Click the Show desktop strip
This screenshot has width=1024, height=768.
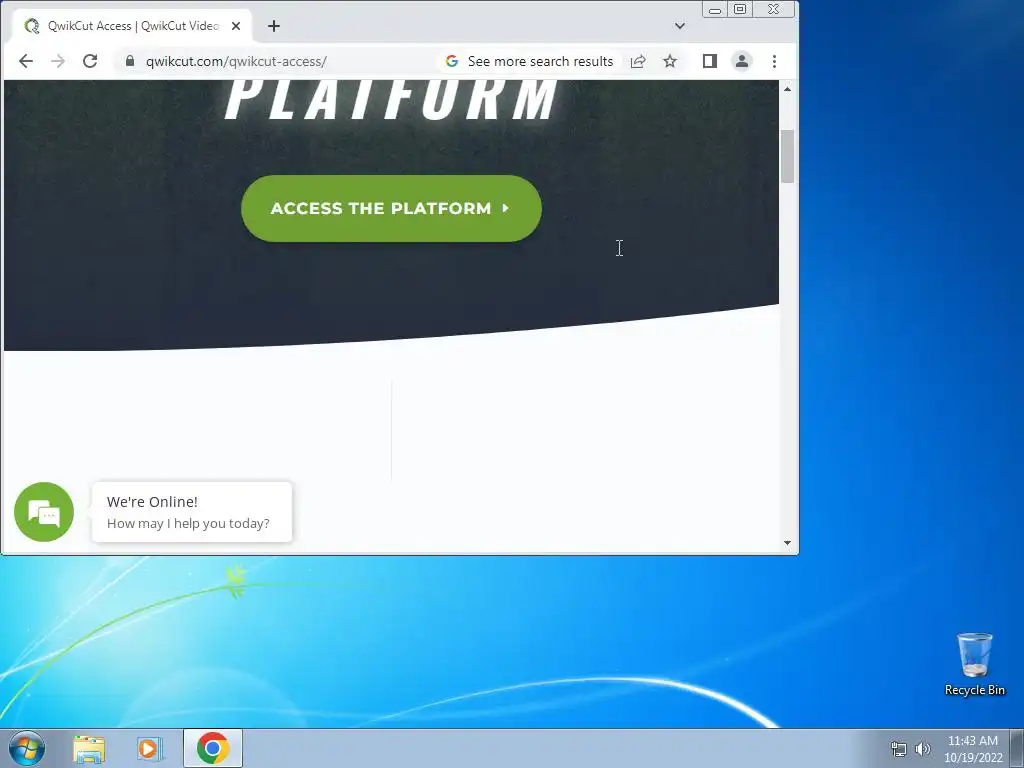click(x=1017, y=749)
